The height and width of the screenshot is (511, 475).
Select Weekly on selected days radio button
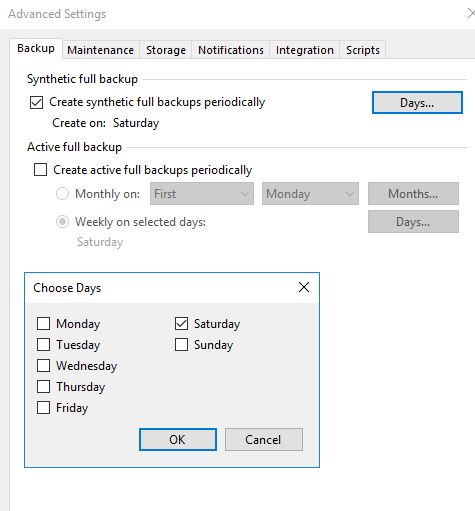pyautogui.click(x=62, y=222)
